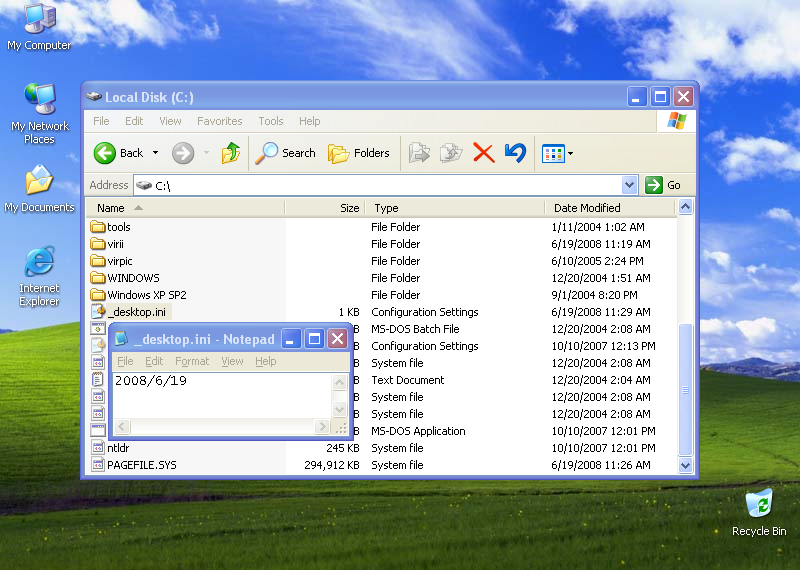800x570 pixels.
Task: Click the Local Disk title bar drive icon
Action: click(x=93, y=96)
